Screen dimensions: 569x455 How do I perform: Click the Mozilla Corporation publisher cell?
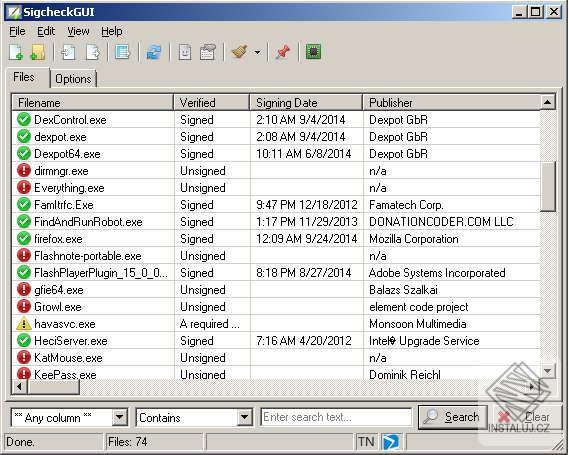pyautogui.click(x=414, y=239)
